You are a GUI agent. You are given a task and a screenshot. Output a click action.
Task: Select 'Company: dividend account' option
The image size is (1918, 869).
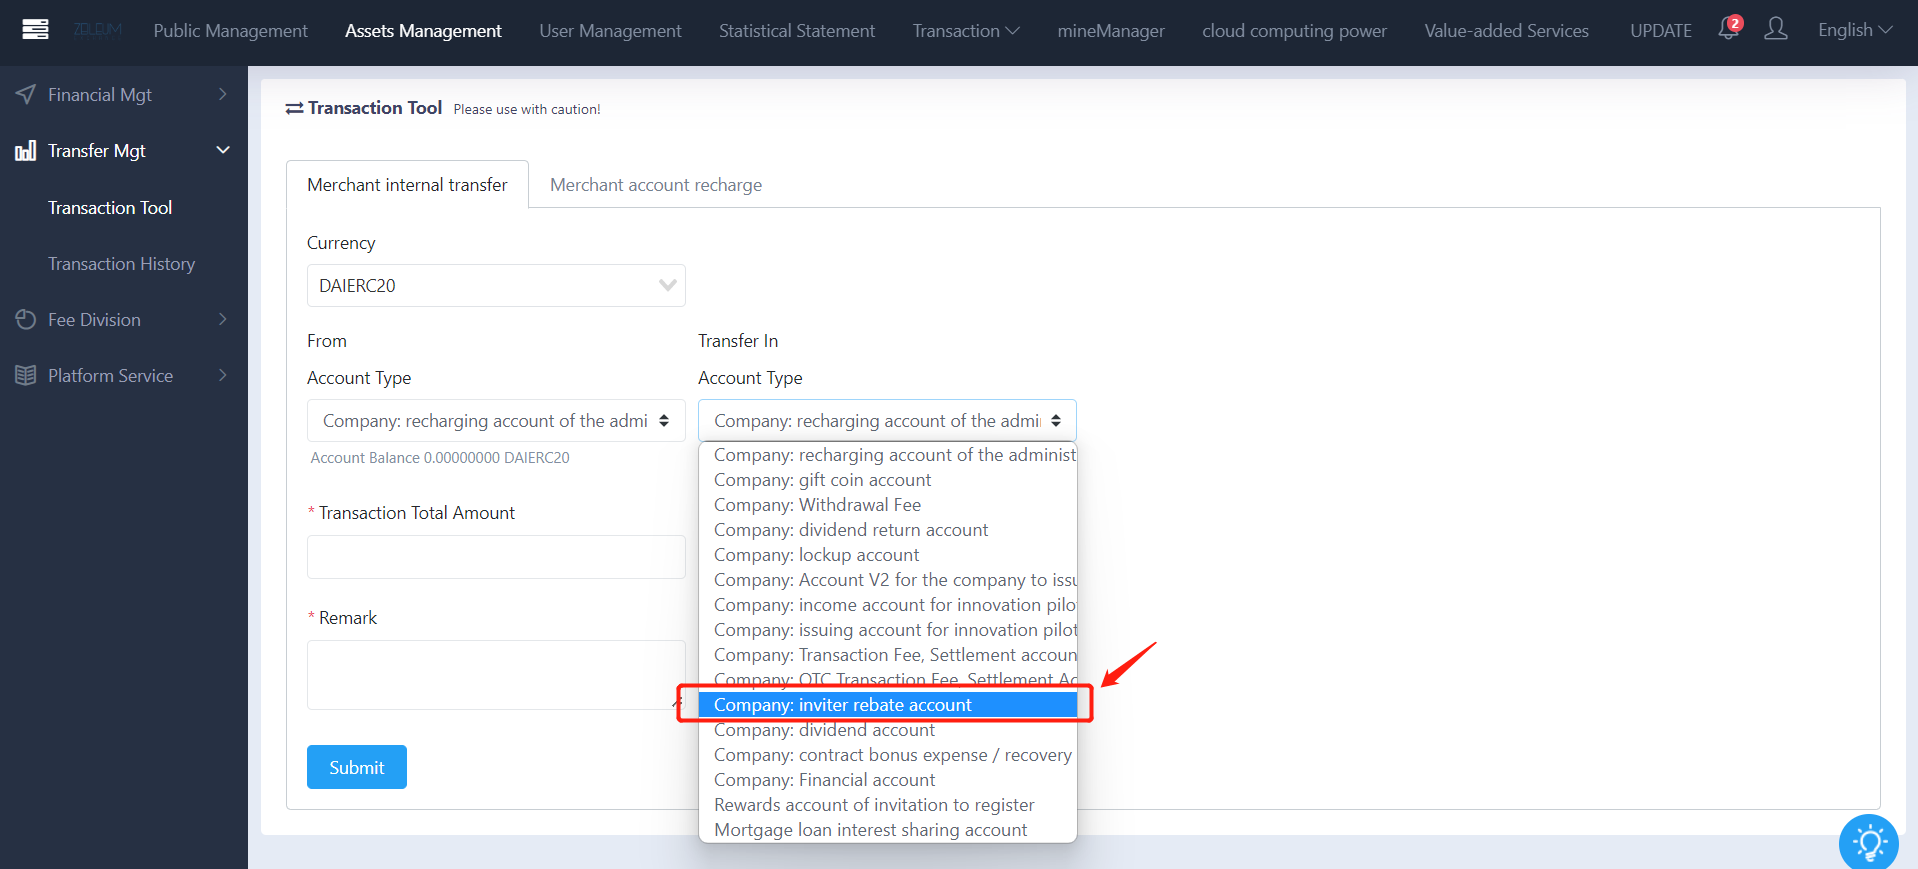pyautogui.click(x=888, y=730)
